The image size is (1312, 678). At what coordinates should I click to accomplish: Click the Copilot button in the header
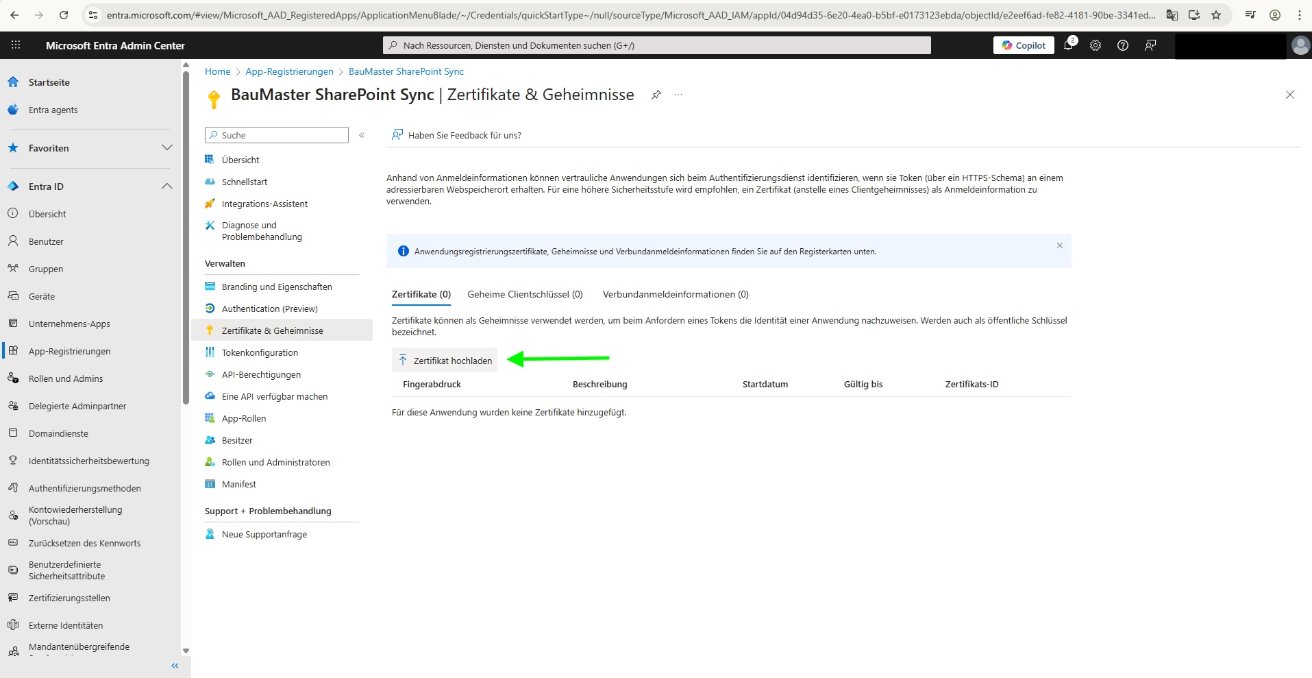(1023, 45)
